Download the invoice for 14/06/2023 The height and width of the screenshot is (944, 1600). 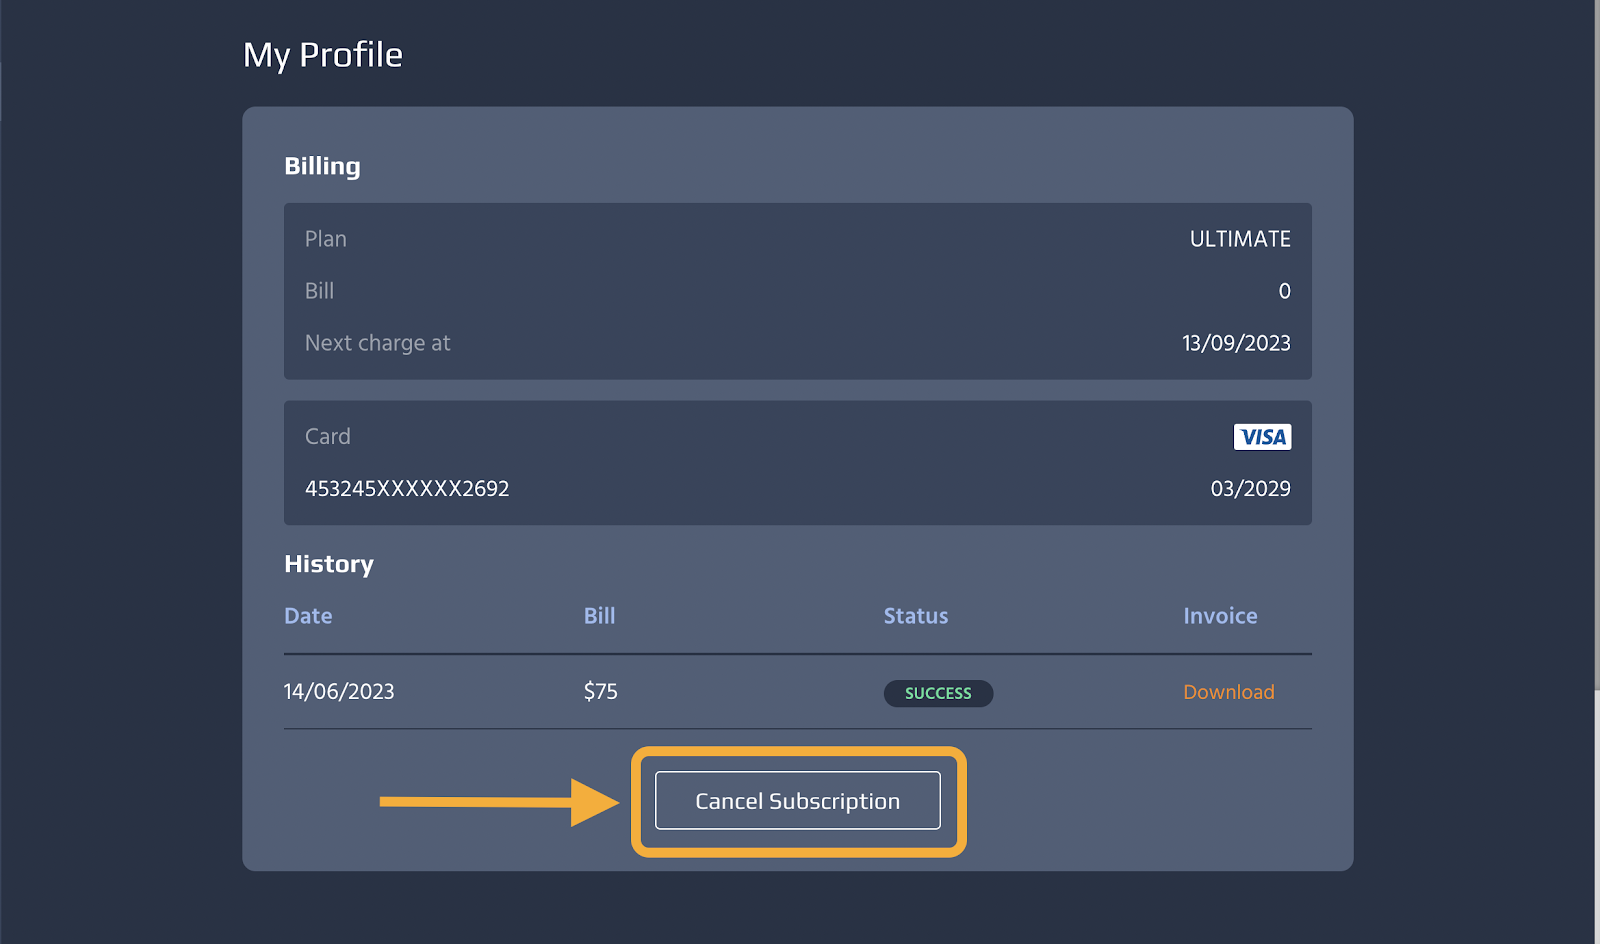coord(1228,692)
